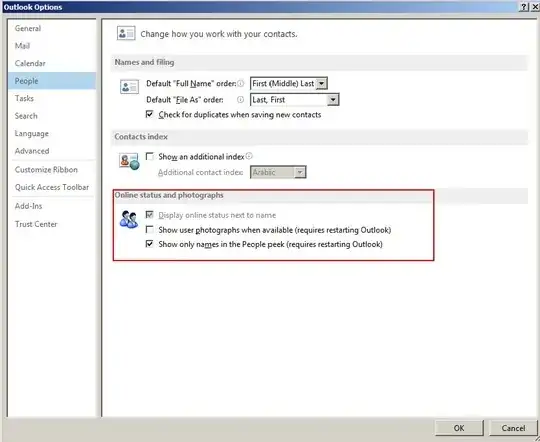Toggle Display online status next to name
Screen dimensions: 540x442
149,215
